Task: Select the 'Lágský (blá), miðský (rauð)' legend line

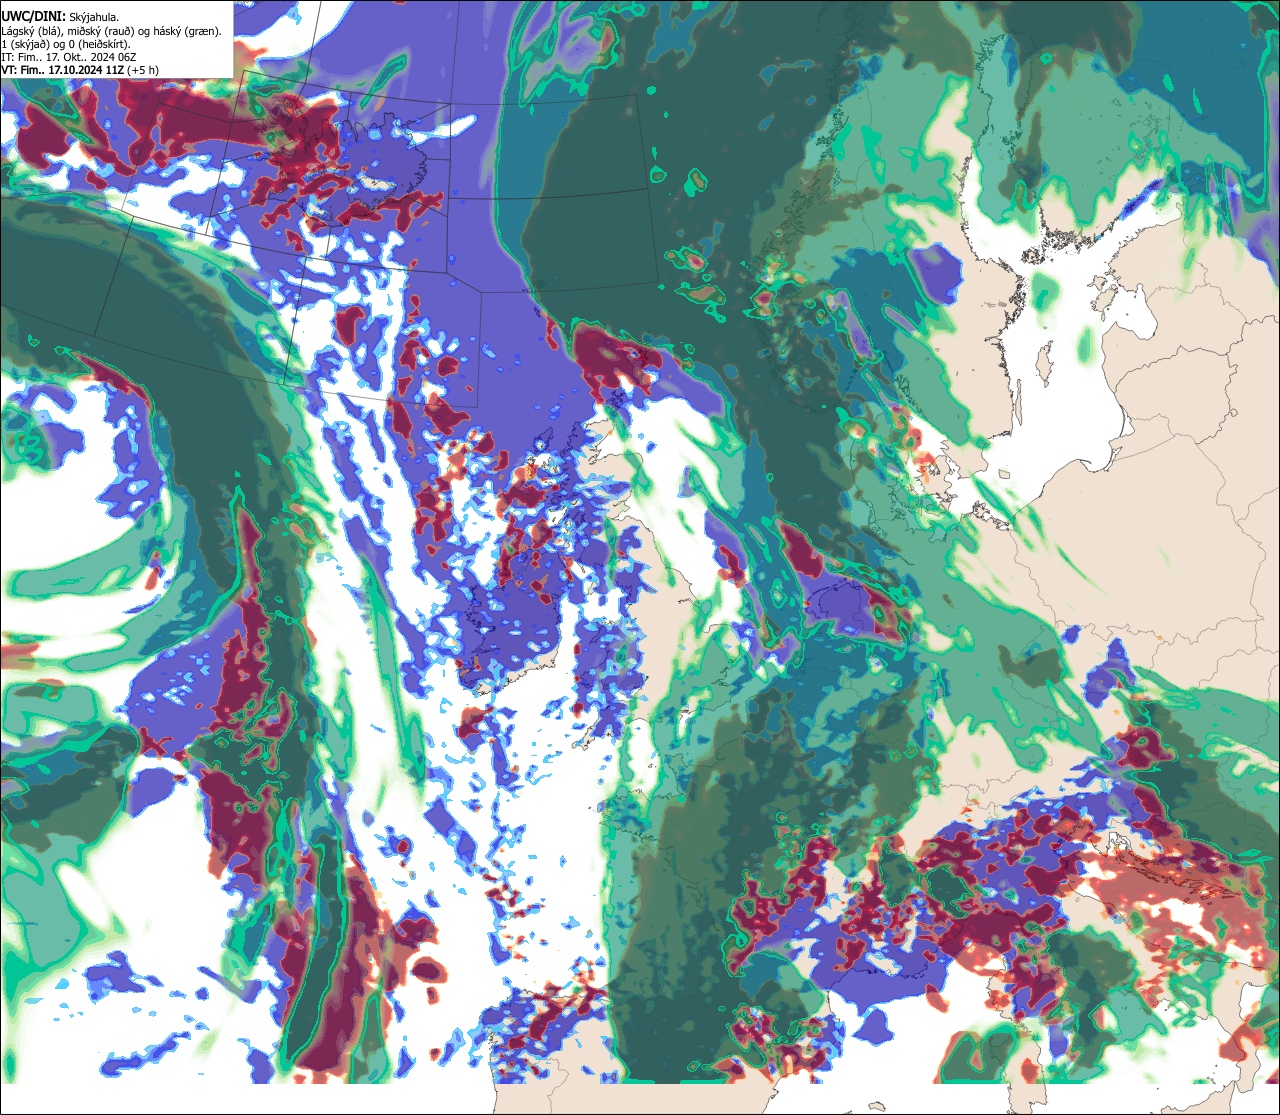Action: [111, 31]
